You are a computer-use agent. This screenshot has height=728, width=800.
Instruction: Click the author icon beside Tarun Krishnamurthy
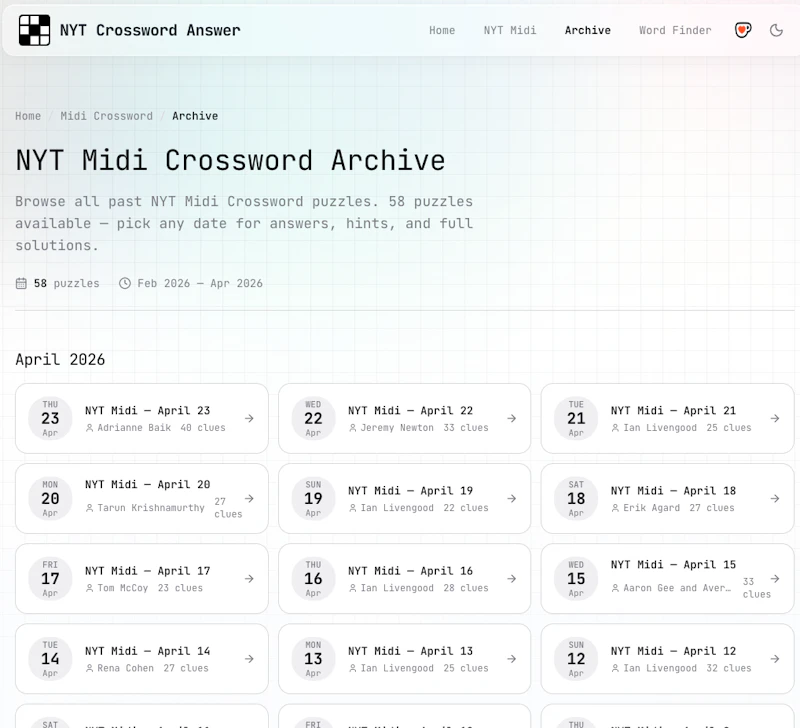point(89,508)
